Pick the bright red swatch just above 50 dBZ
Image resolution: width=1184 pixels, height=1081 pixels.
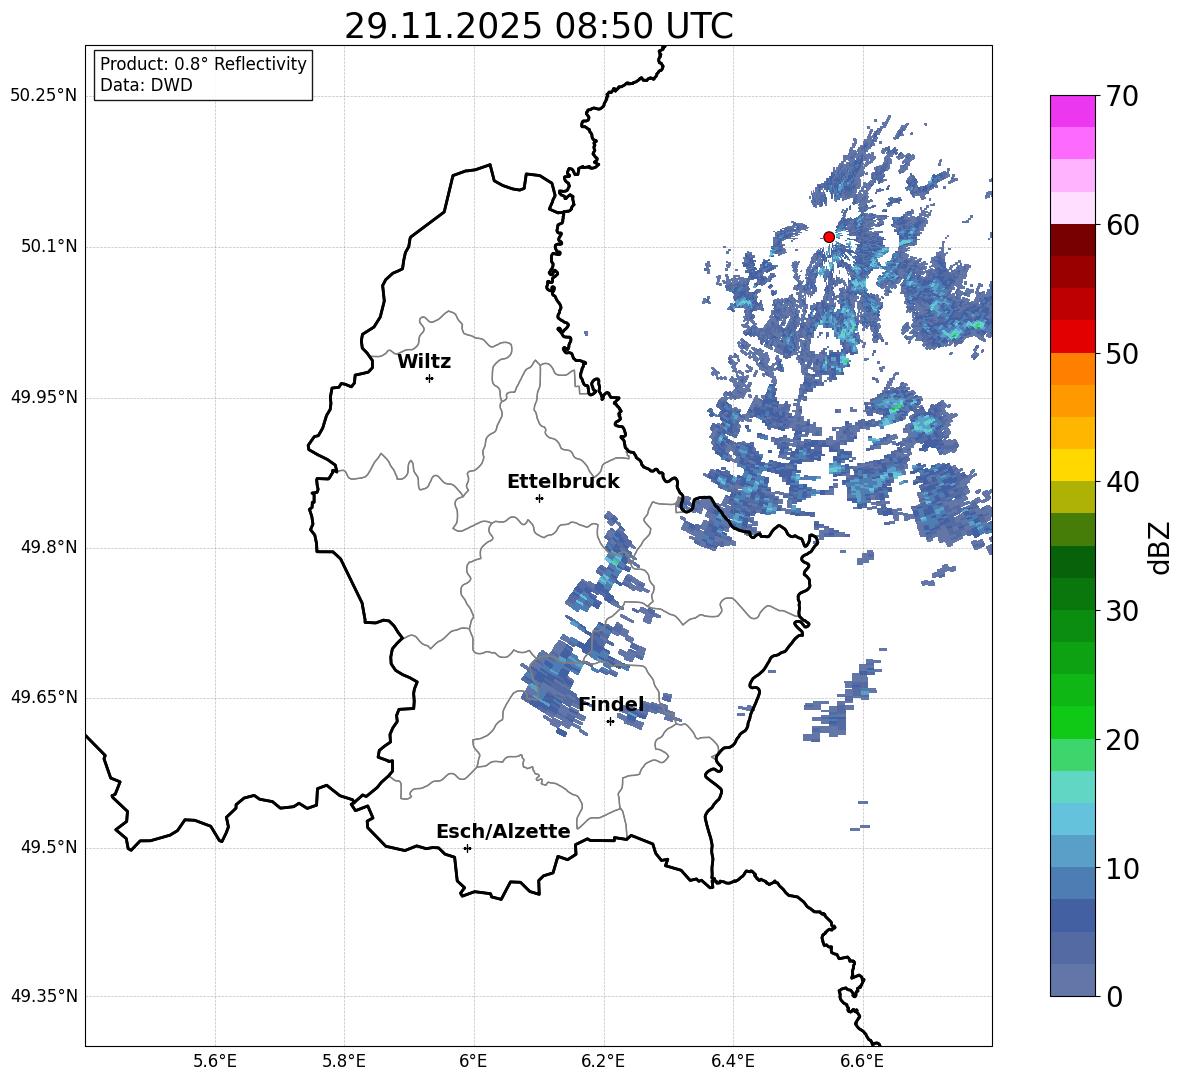(1072, 337)
